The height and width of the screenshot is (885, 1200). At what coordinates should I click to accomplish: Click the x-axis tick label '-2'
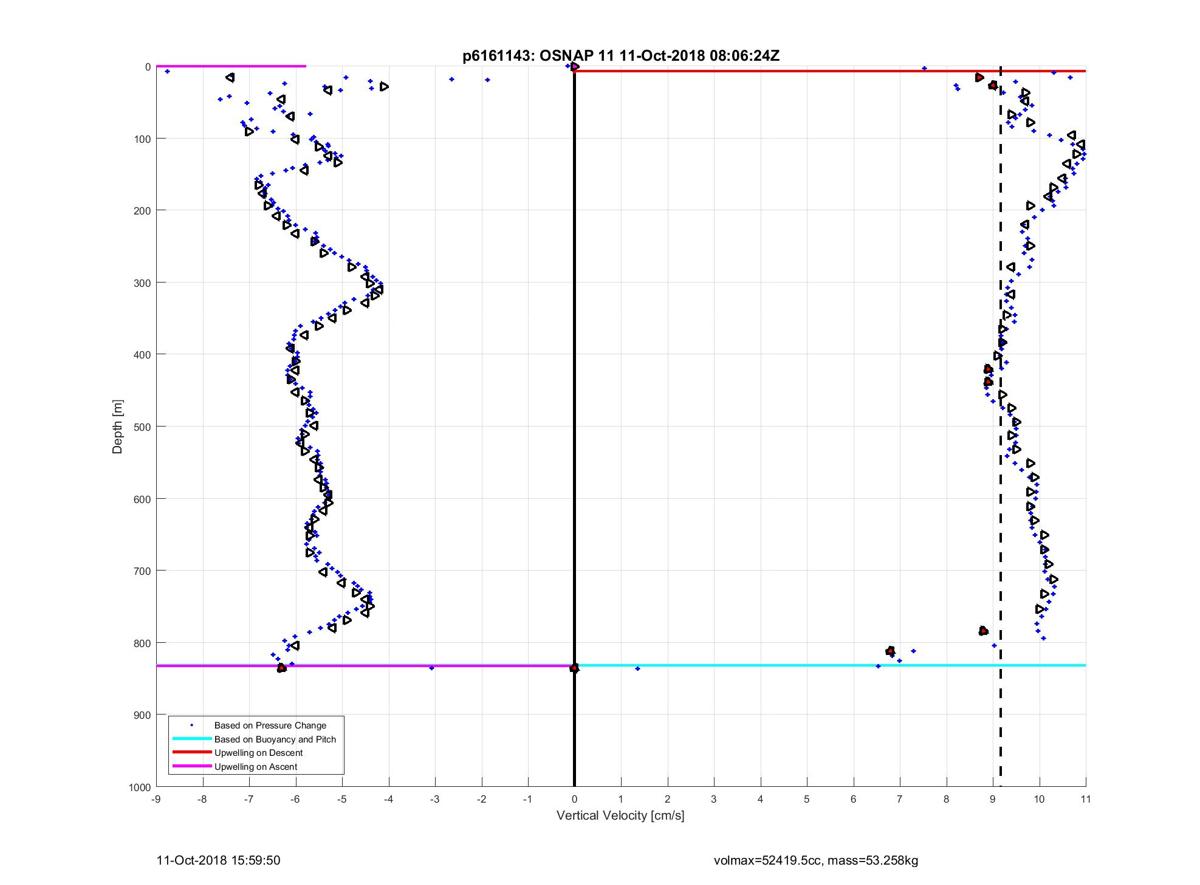(481, 799)
